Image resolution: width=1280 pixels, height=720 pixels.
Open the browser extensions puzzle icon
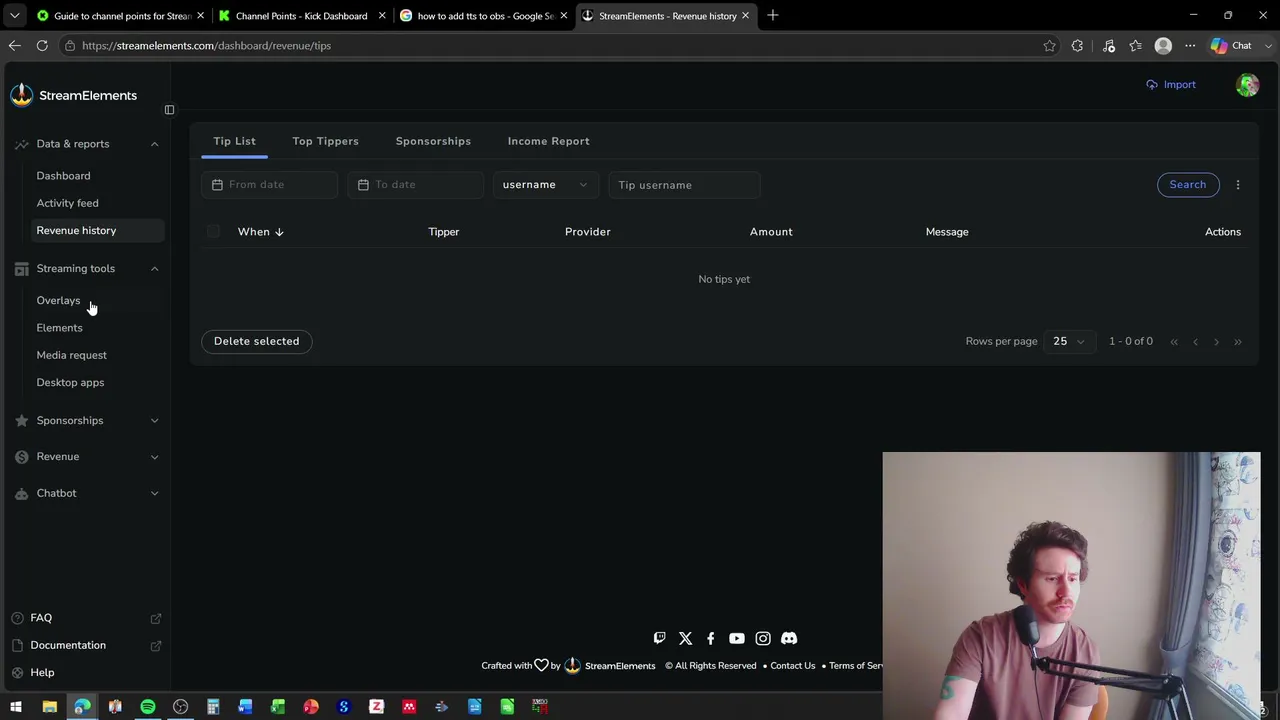tap(1077, 46)
